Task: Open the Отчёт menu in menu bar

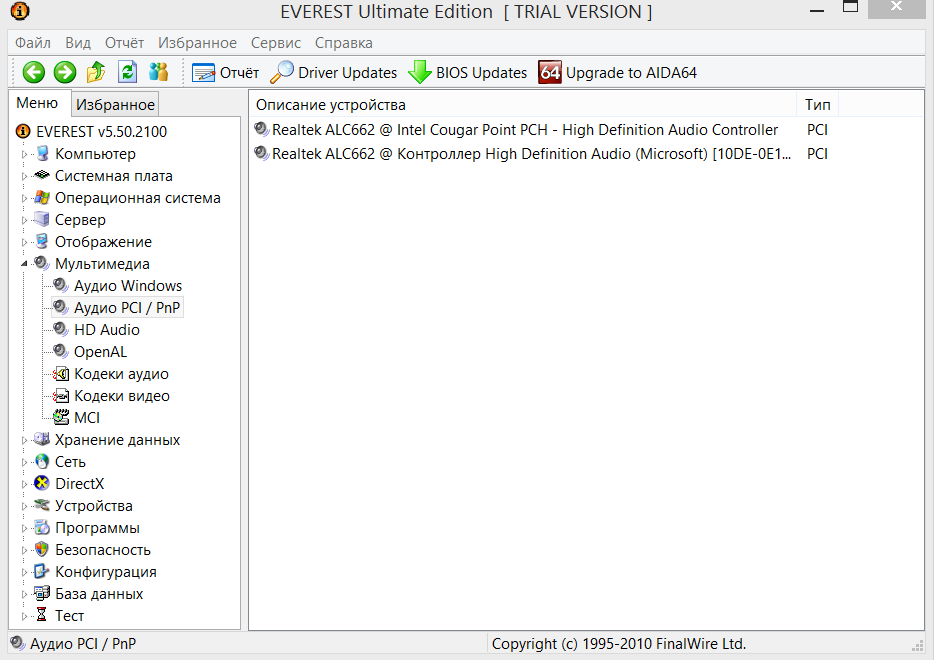Action: click(124, 43)
